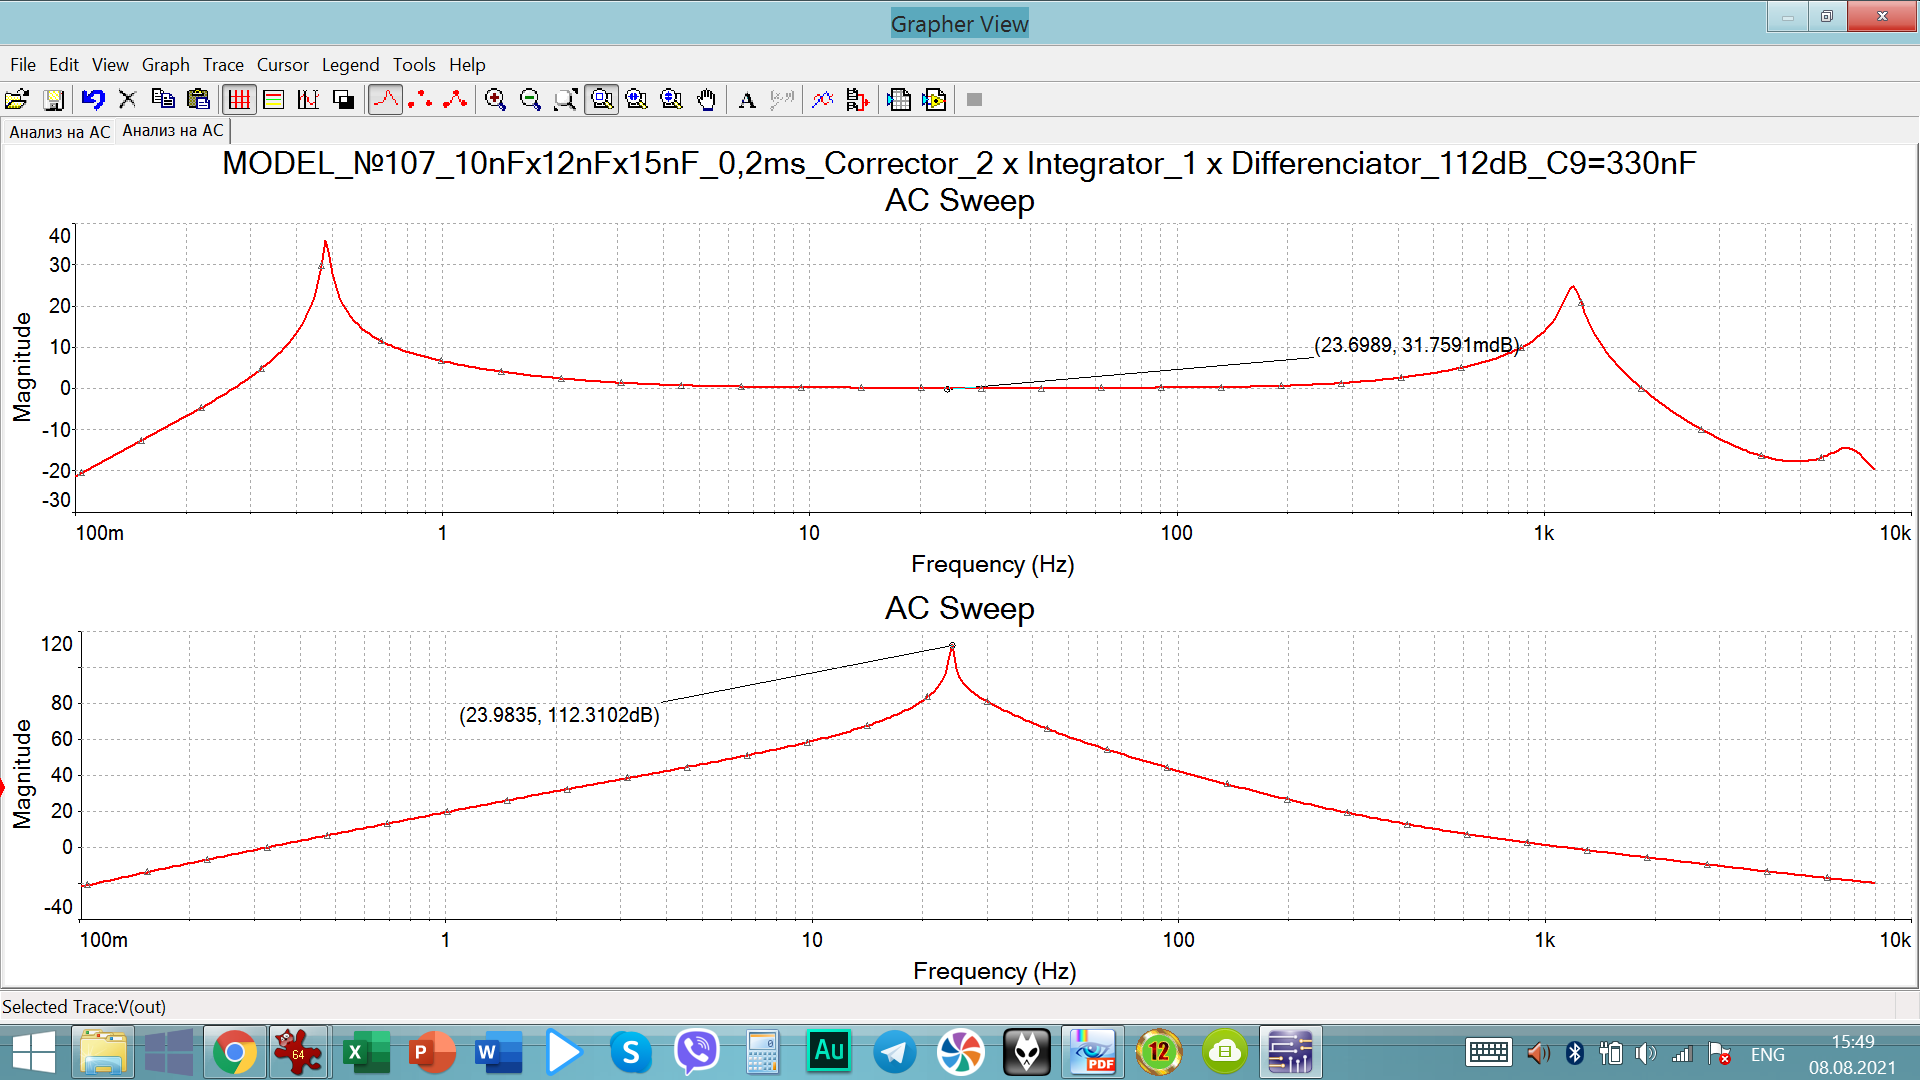Click the Export to LabVIEW icon
Image resolution: width=1920 pixels, height=1080 pixels.
coord(934,99)
